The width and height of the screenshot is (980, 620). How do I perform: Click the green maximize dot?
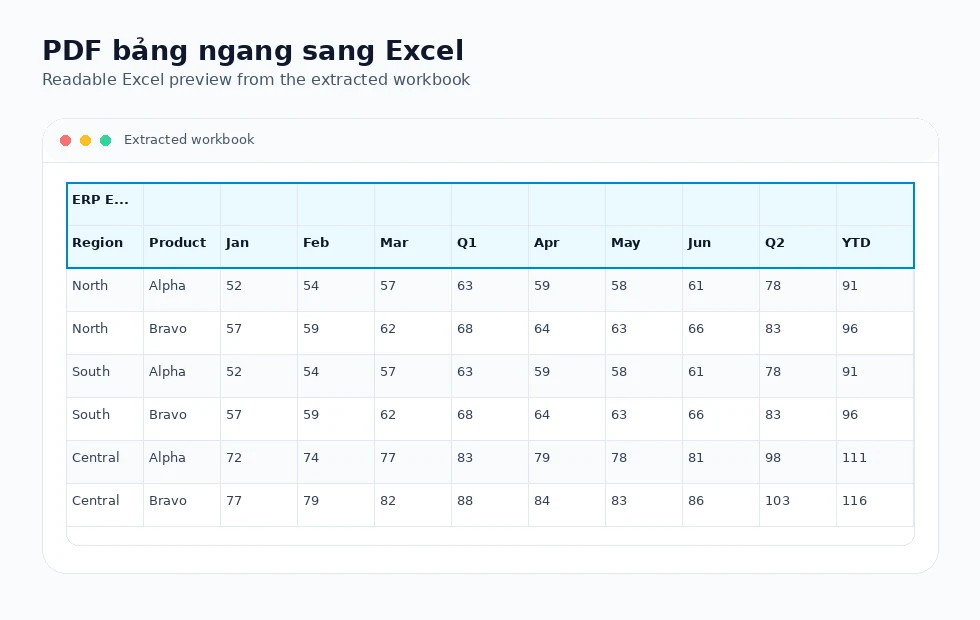(x=106, y=140)
